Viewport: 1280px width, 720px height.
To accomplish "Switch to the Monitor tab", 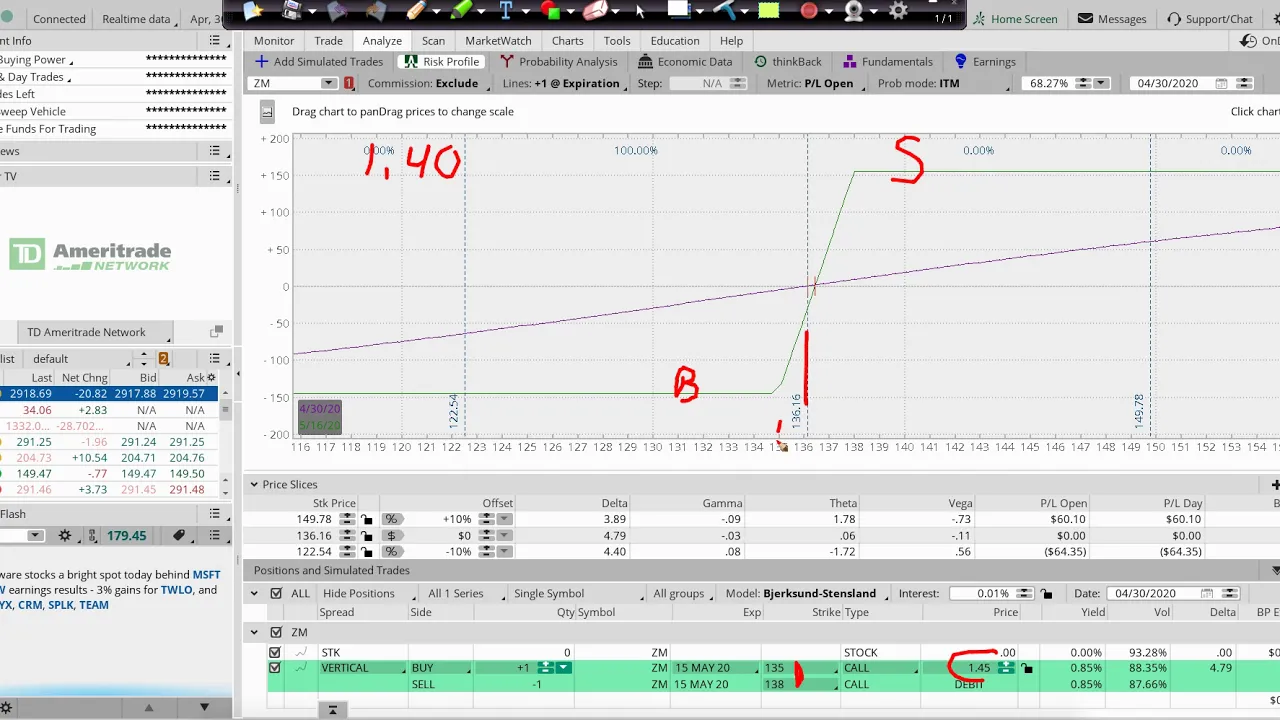I will pyautogui.click(x=274, y=41).
